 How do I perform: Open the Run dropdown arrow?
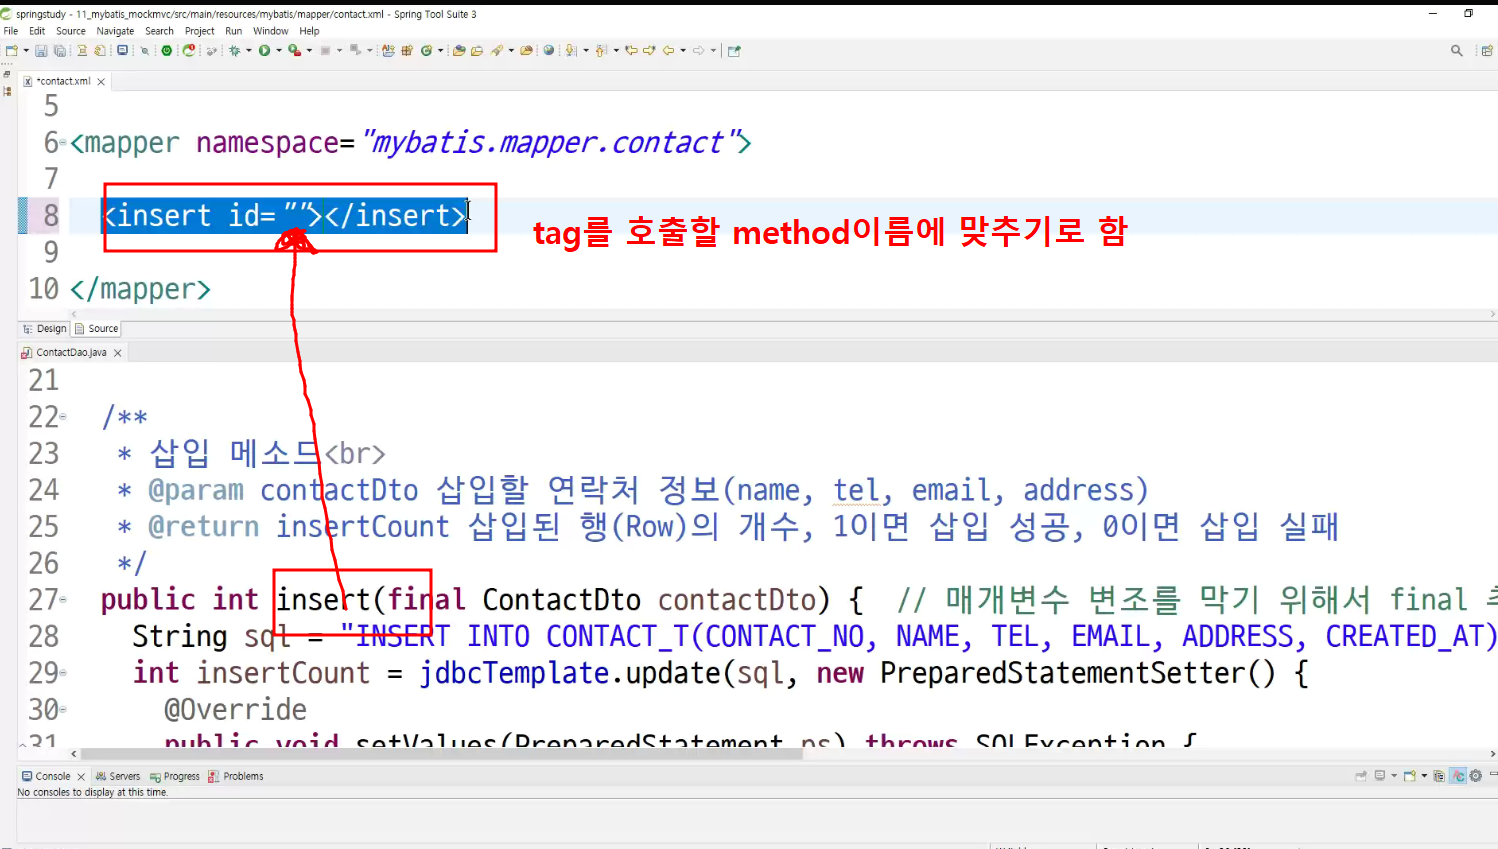click(279, 50)
